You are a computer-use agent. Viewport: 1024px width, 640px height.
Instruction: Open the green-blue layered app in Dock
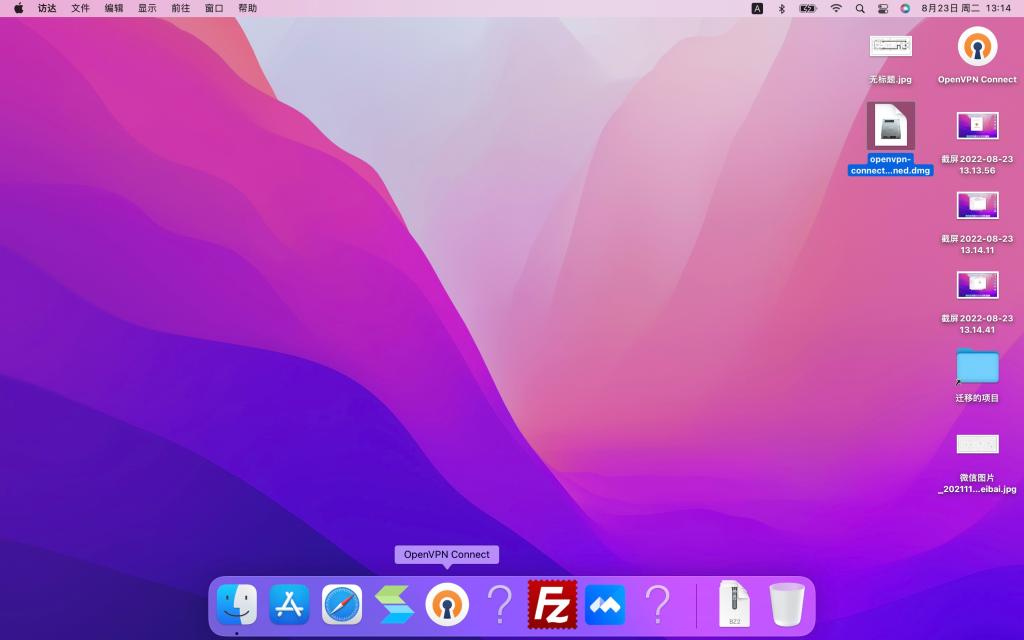pyautogui.click(x=394, y=604)
